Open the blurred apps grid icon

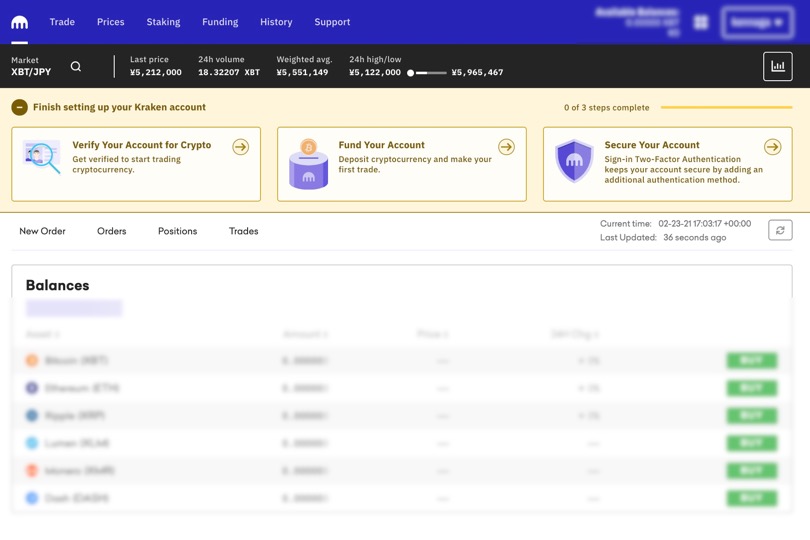tap(701, 22)
